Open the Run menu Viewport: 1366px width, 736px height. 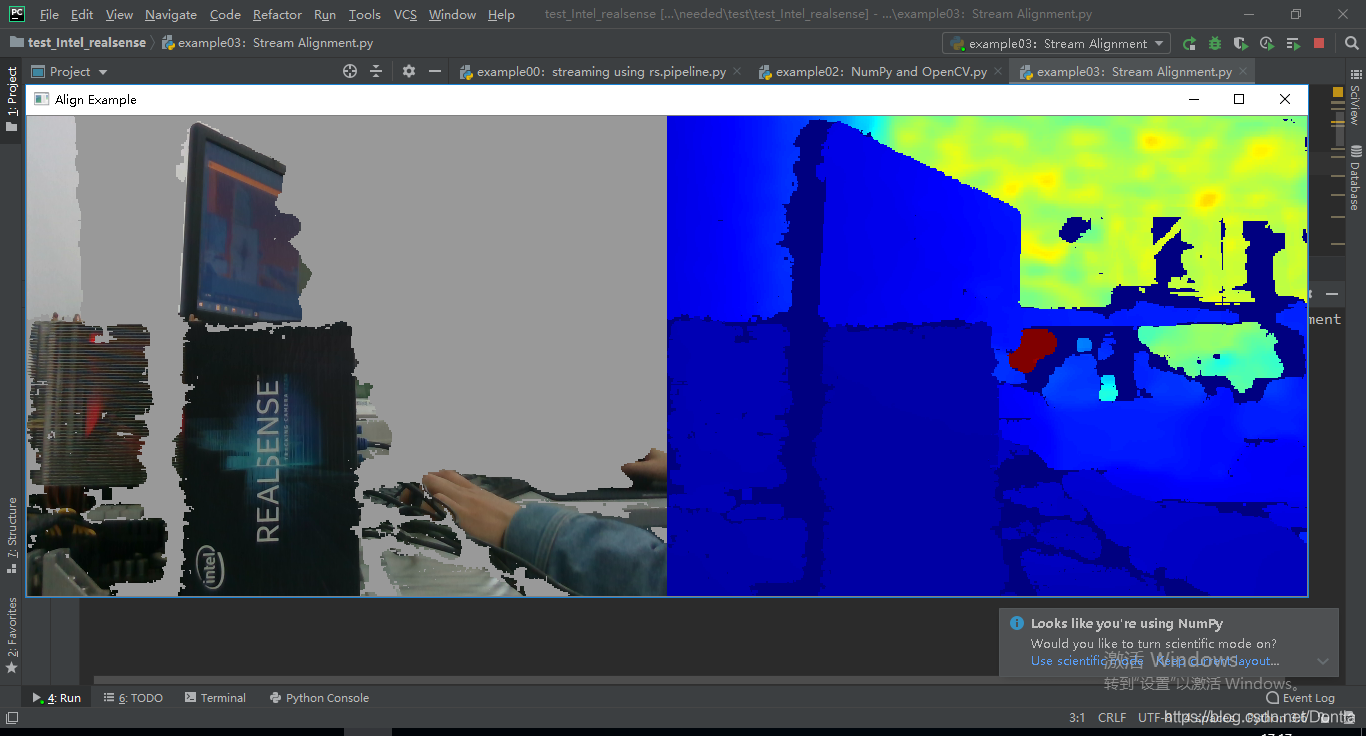325,15
